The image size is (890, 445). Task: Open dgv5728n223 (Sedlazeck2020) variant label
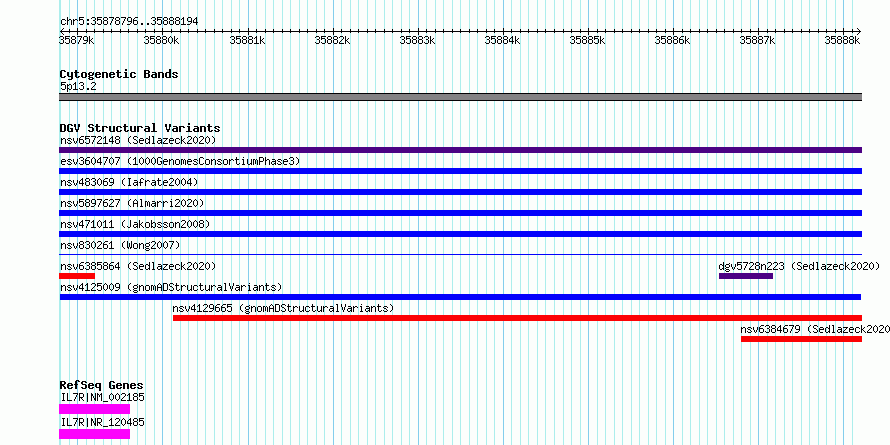point(799,266)
